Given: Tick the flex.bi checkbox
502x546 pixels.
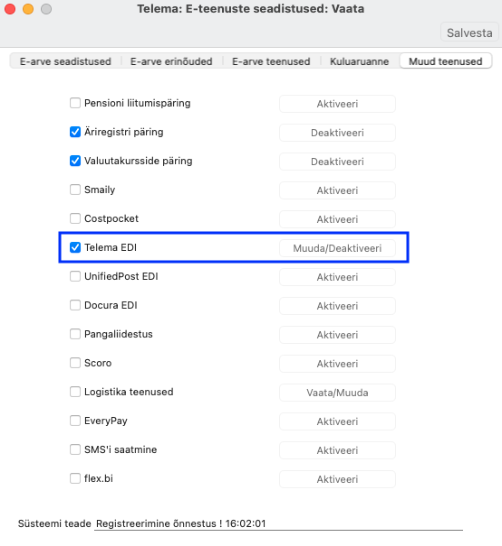Looking at the screenshot, I should 75,478.
